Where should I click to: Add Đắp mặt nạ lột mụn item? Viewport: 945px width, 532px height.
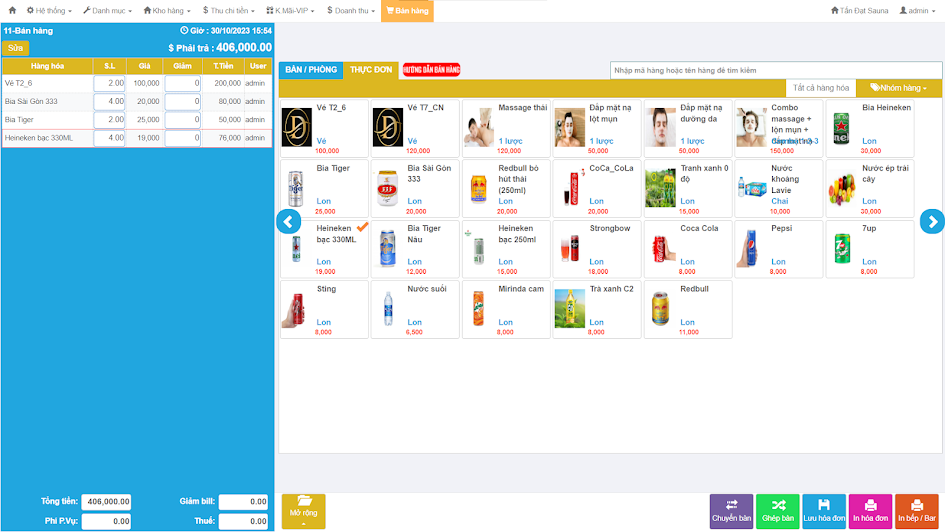597,128
